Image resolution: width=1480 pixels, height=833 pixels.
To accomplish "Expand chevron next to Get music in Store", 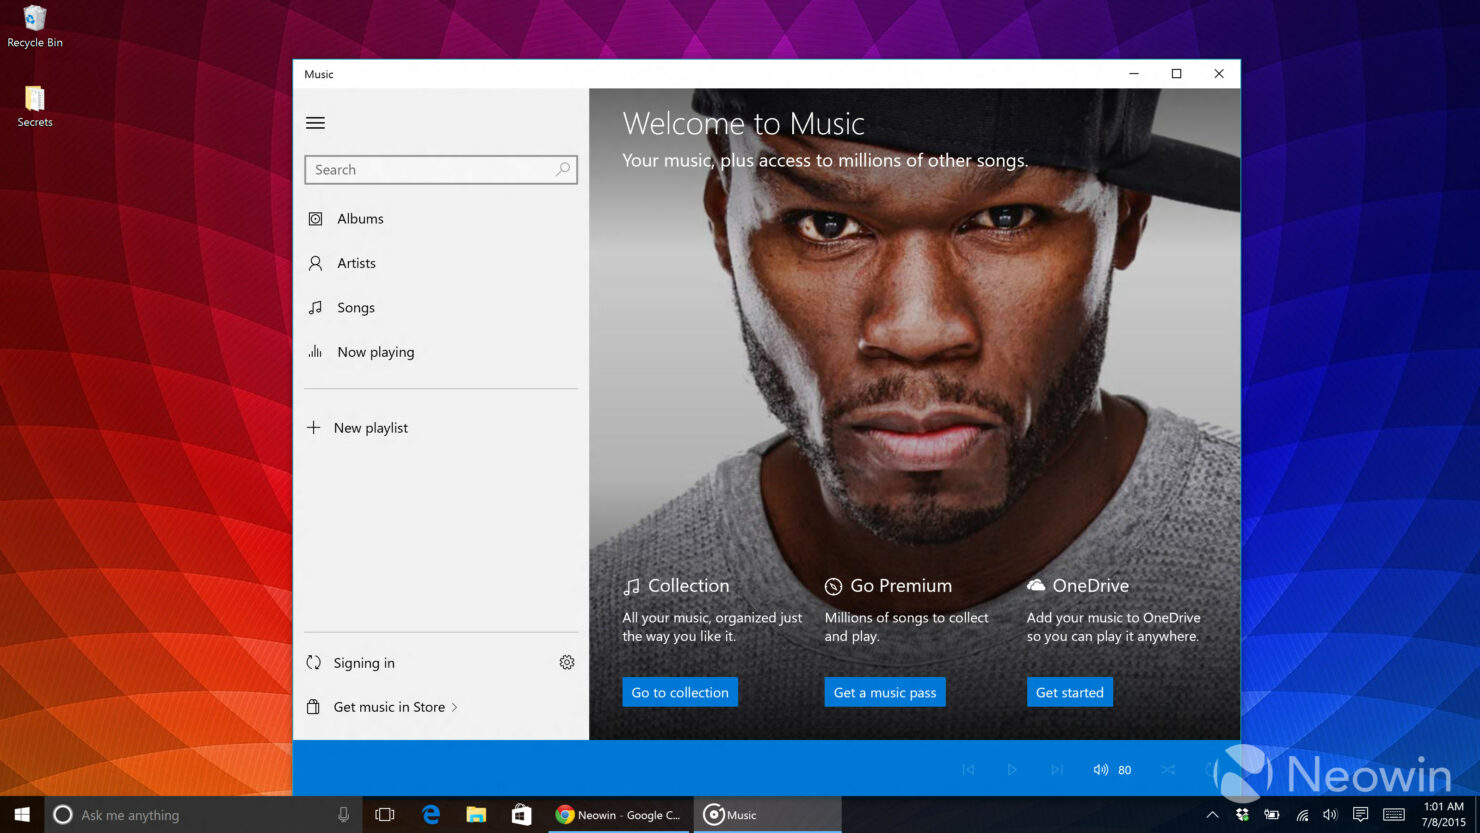I will pos(455,707).
